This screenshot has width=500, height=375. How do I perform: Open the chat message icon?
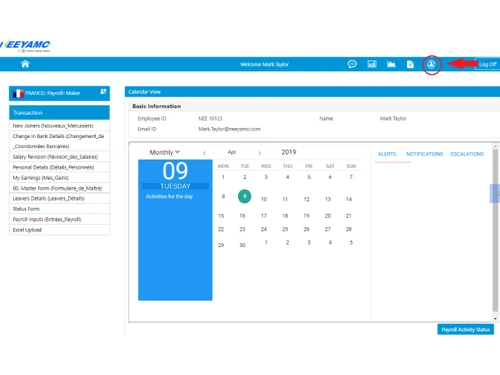[x=352, y=64]
